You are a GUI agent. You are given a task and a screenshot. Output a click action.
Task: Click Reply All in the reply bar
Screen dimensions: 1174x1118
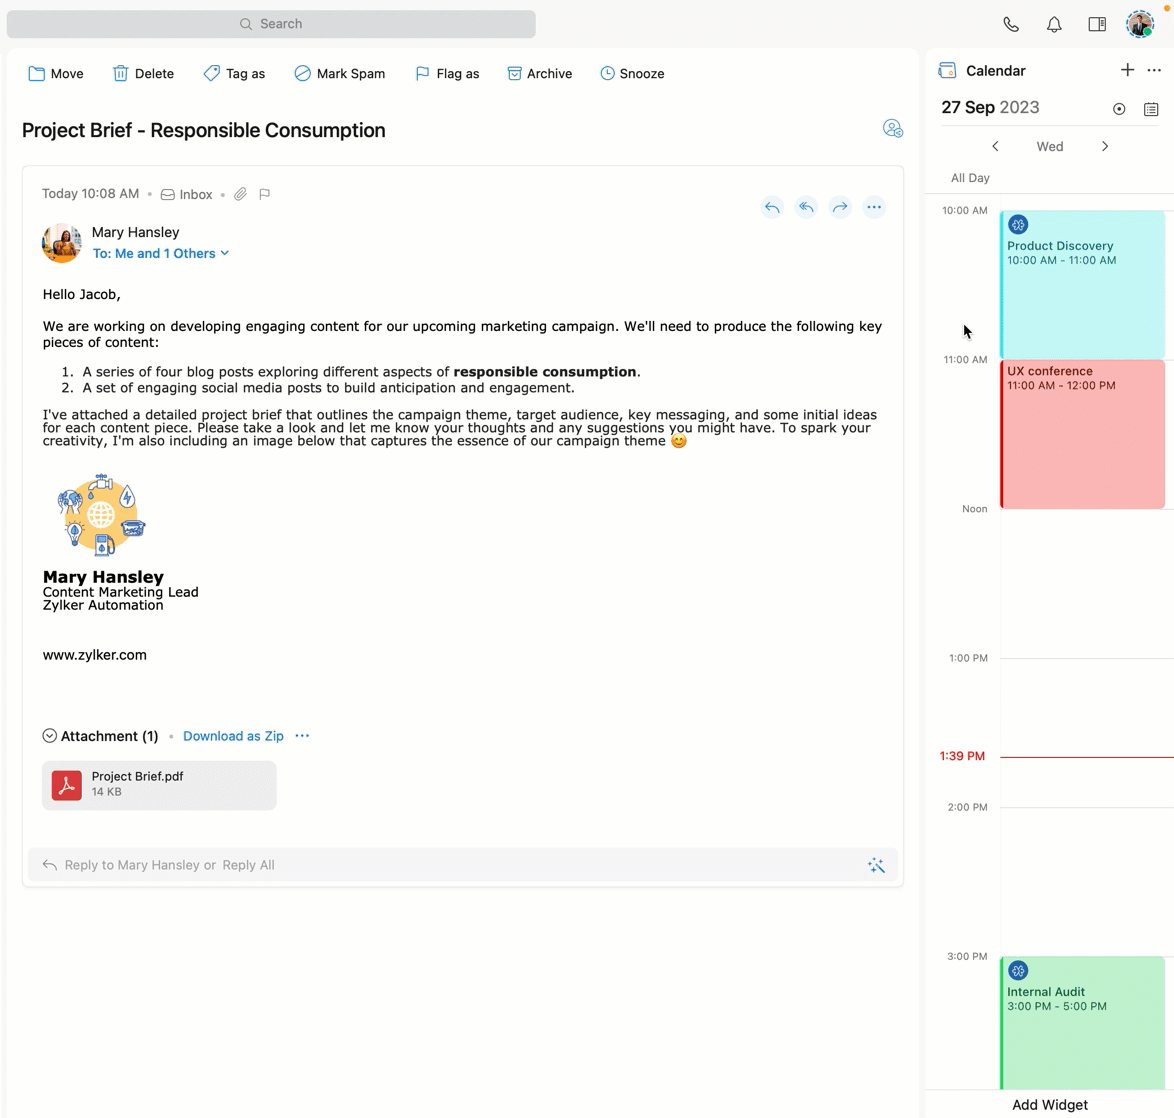click(249, 865)
